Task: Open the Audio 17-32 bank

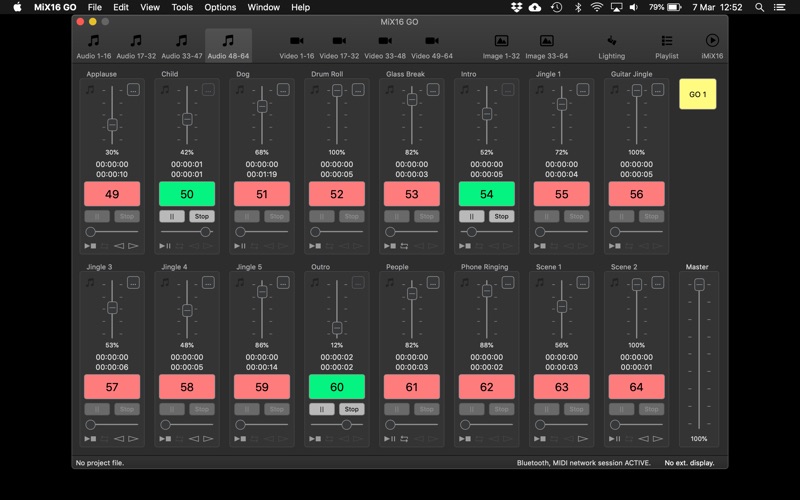Action: coord(136,46)
